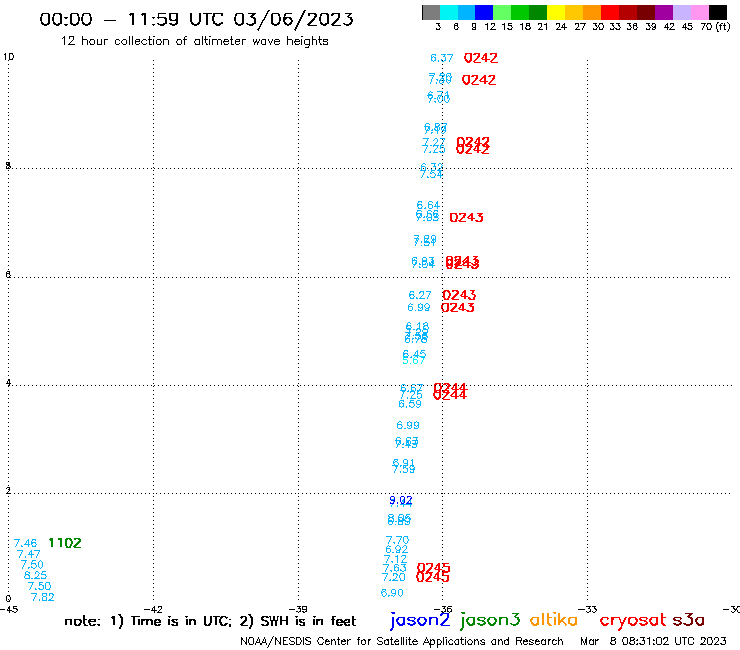Click the pure blue legend swatch

[x=484, y=12]
